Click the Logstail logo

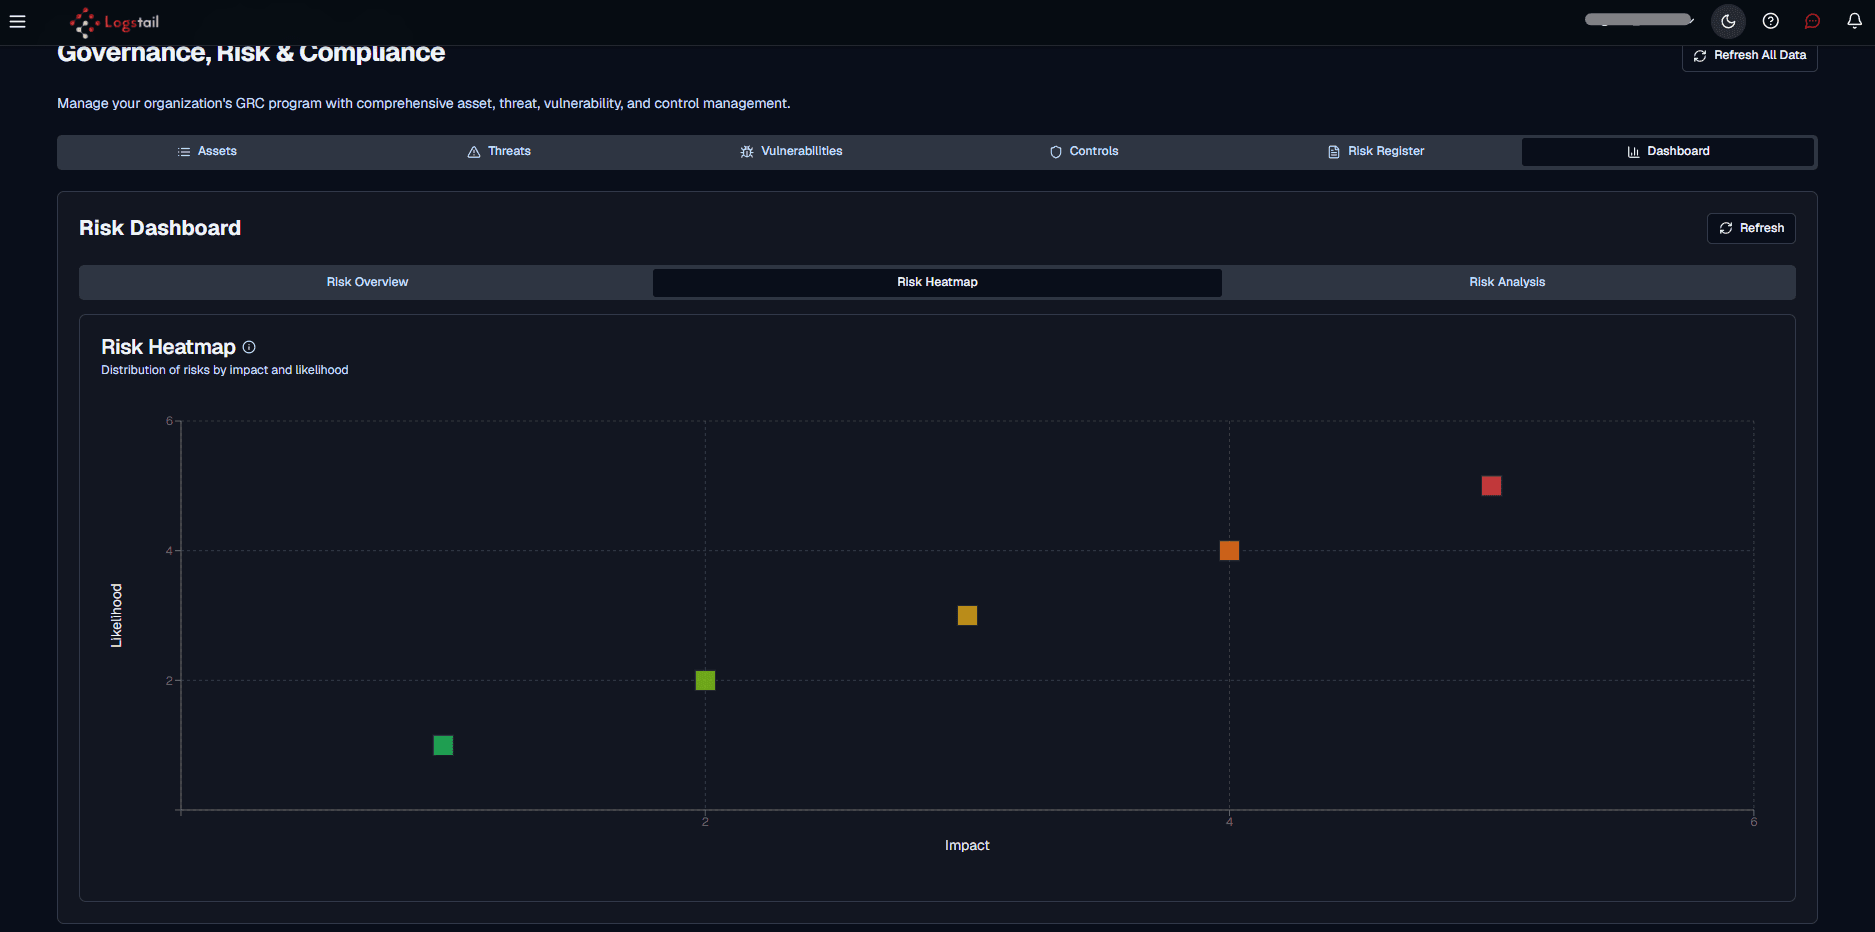[x=114, y=22]
